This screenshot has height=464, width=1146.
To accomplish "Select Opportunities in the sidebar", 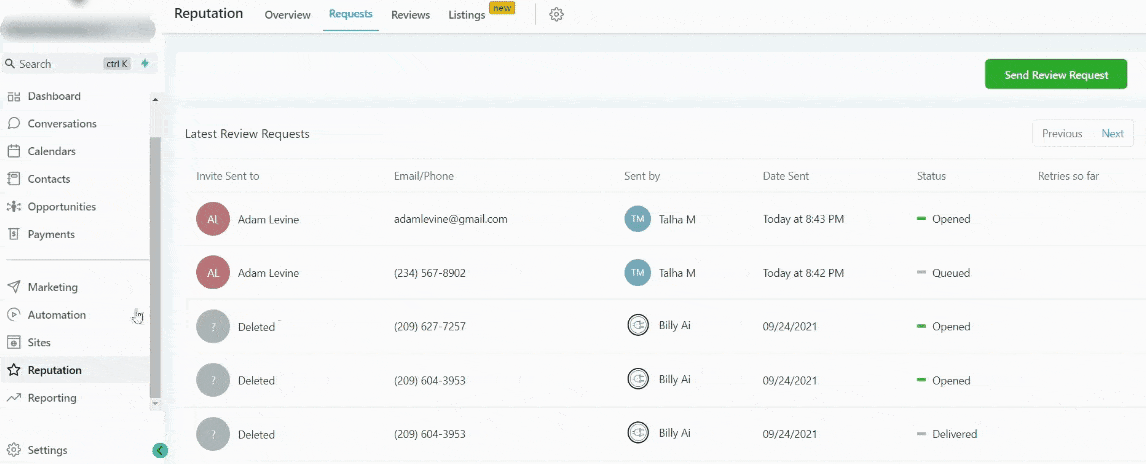I will click(x=61, y=207).
